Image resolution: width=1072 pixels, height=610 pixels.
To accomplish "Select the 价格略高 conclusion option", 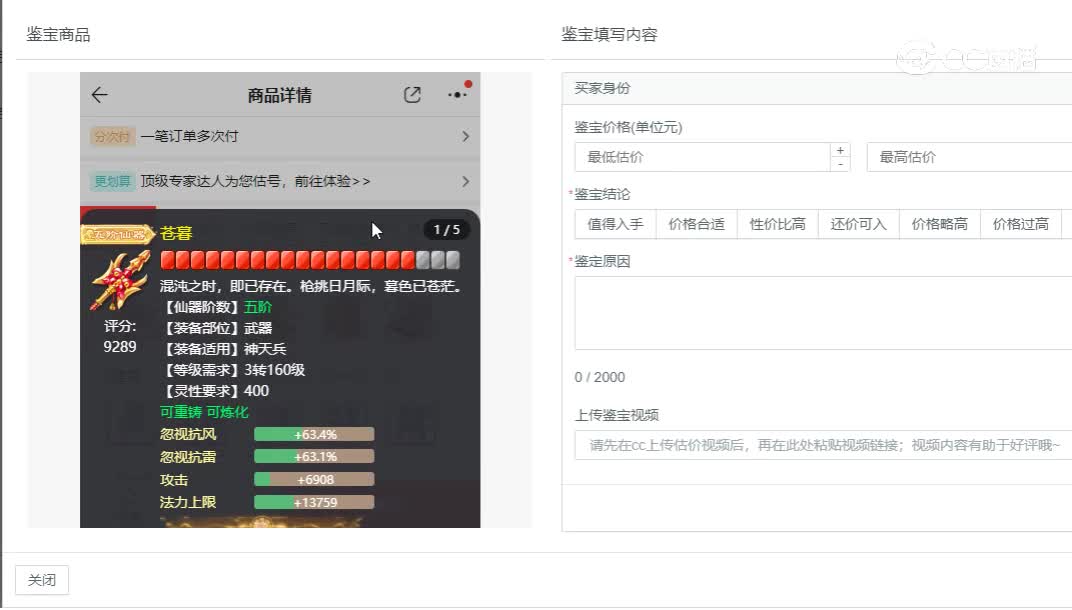I will [939, 224].
